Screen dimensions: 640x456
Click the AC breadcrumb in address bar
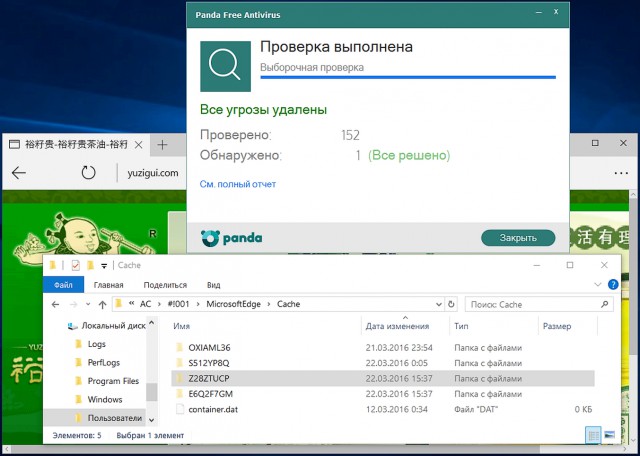(x=145, y=304)
